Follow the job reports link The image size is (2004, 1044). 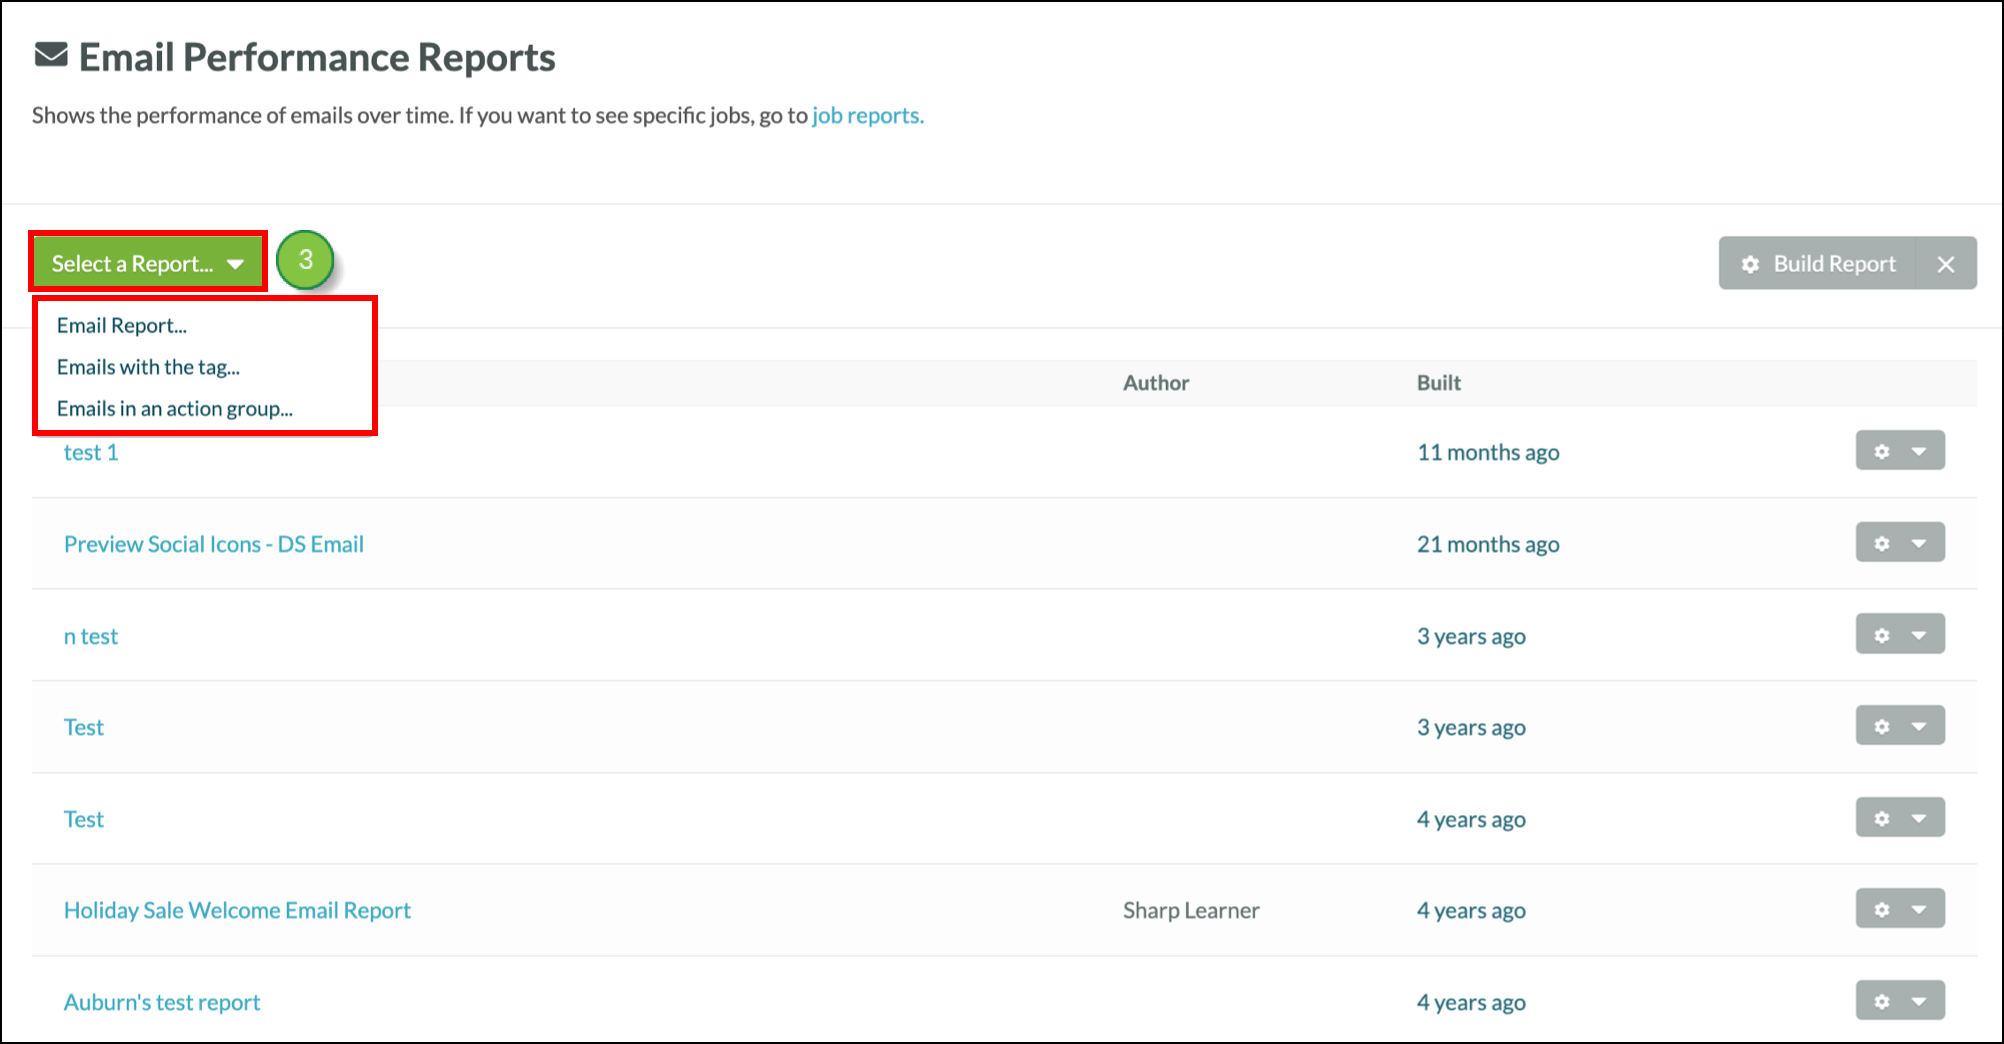pos(867,116)
